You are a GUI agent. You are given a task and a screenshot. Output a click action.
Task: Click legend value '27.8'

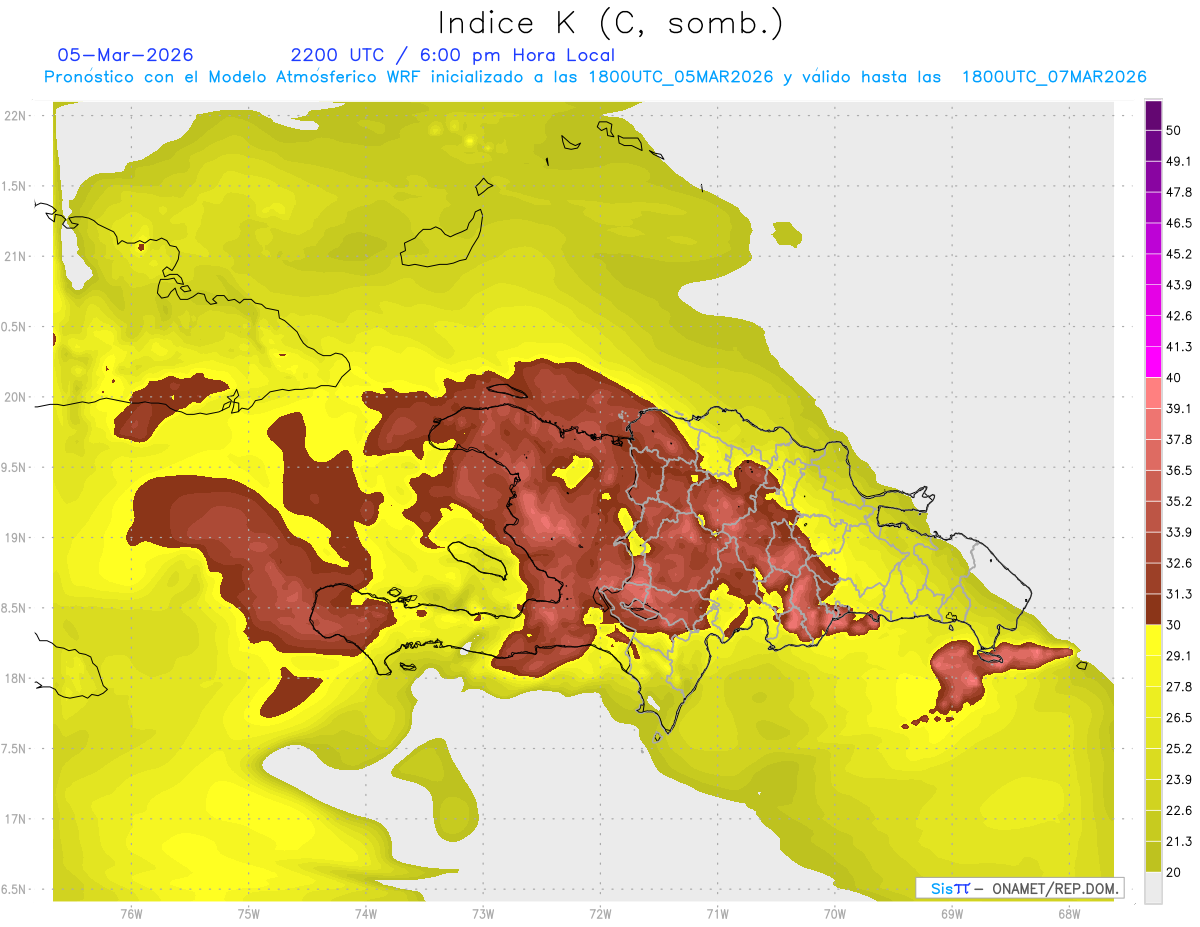click(1179, 686)
